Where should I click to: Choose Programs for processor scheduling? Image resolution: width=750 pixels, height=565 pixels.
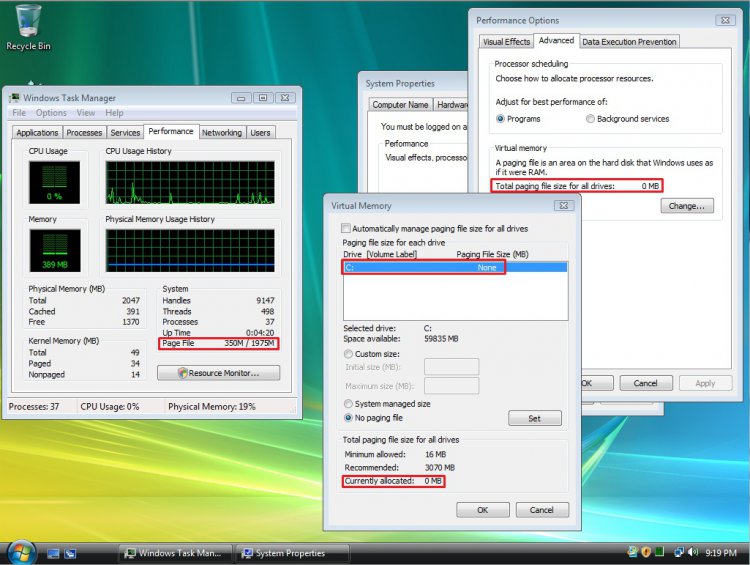click(500, 119)
